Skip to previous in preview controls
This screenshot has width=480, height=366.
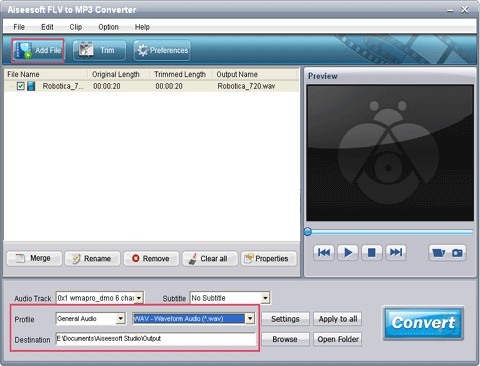tap(324, 252)
